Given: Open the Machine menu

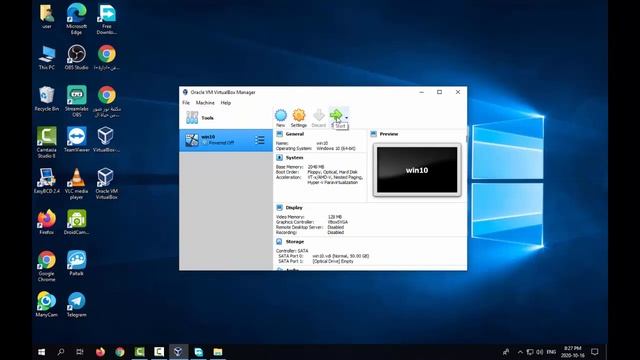Looking at the screenshot, I should pyautogui.click(x=205, y=103).
